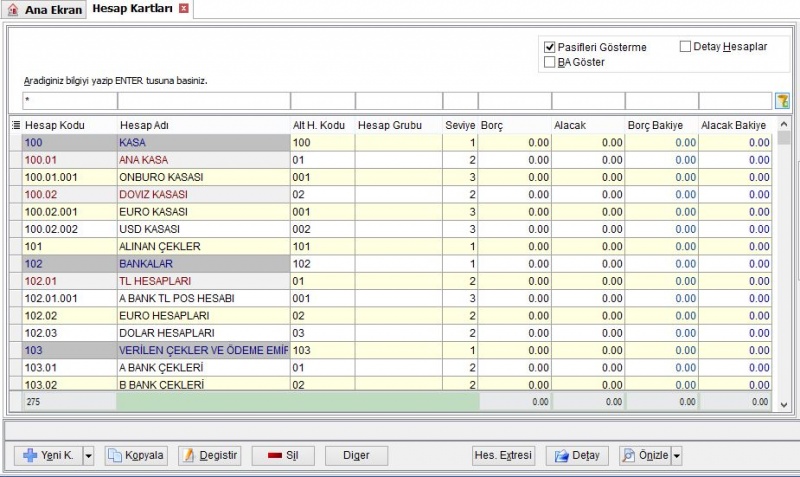Click account code 102.01.001 cell
Screen dimensions: 800x477
coord(70,298)
